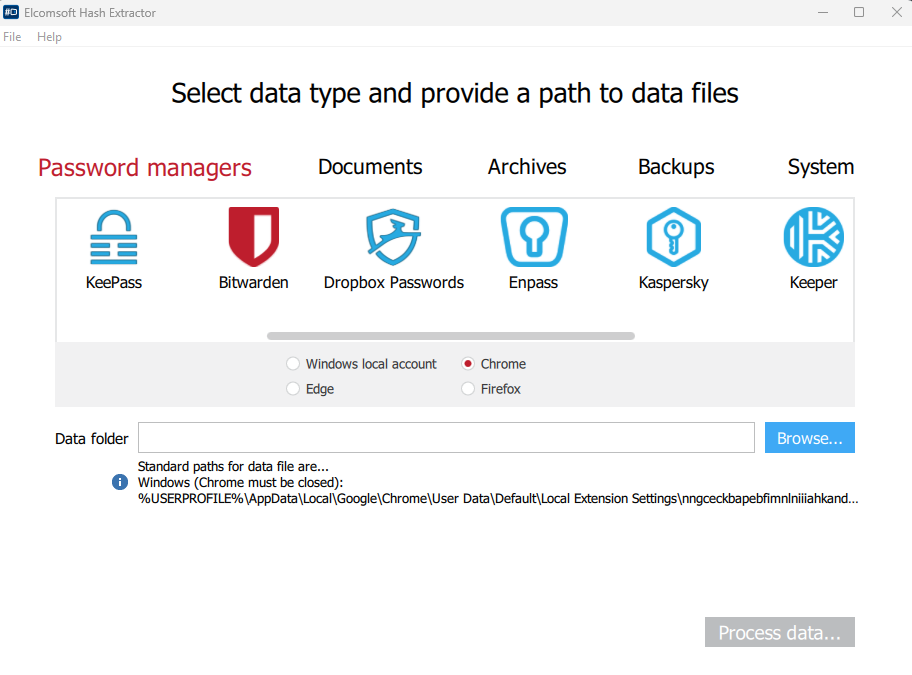Choose the Kaspersky key icon

(674, 237)
